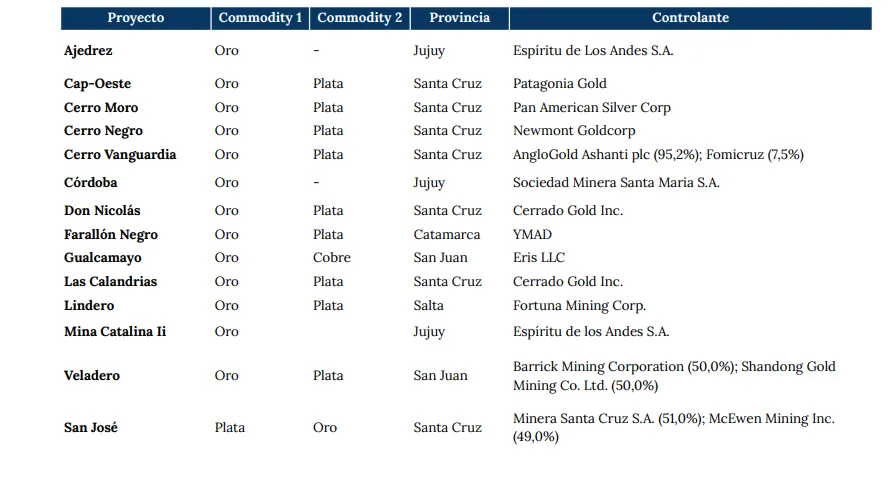Select the Cerro Vanguardia project row label
The height and width of the screenshot is (481, 890).
[x=120, y=155]
